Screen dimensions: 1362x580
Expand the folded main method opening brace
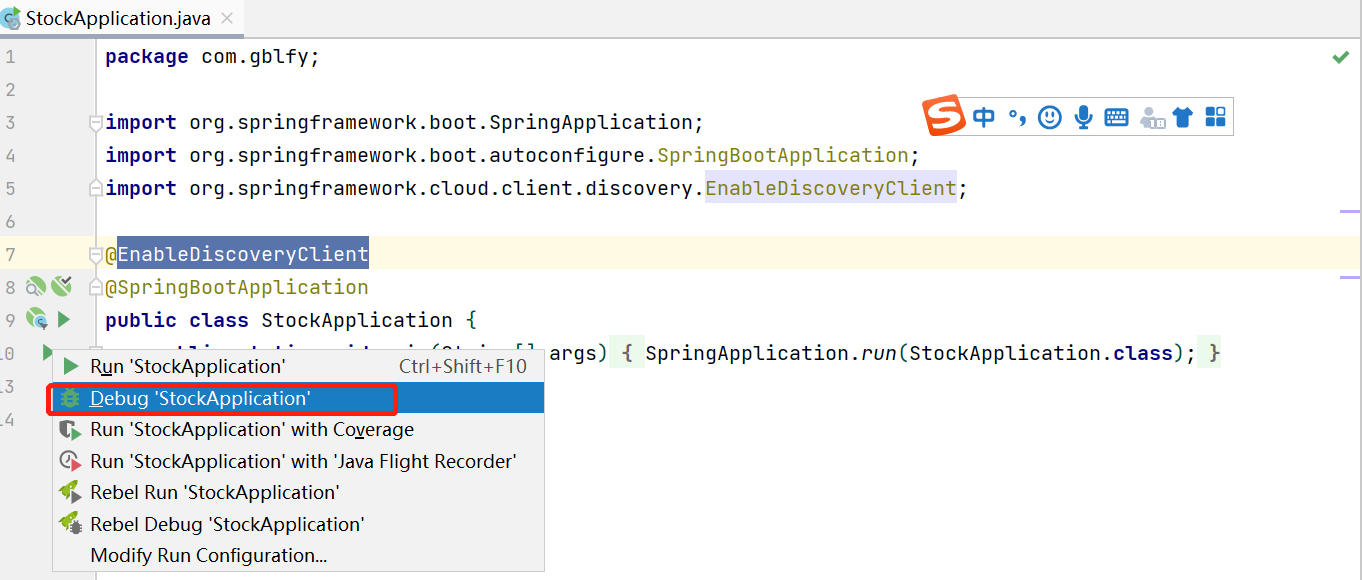(x=627, y=353)
